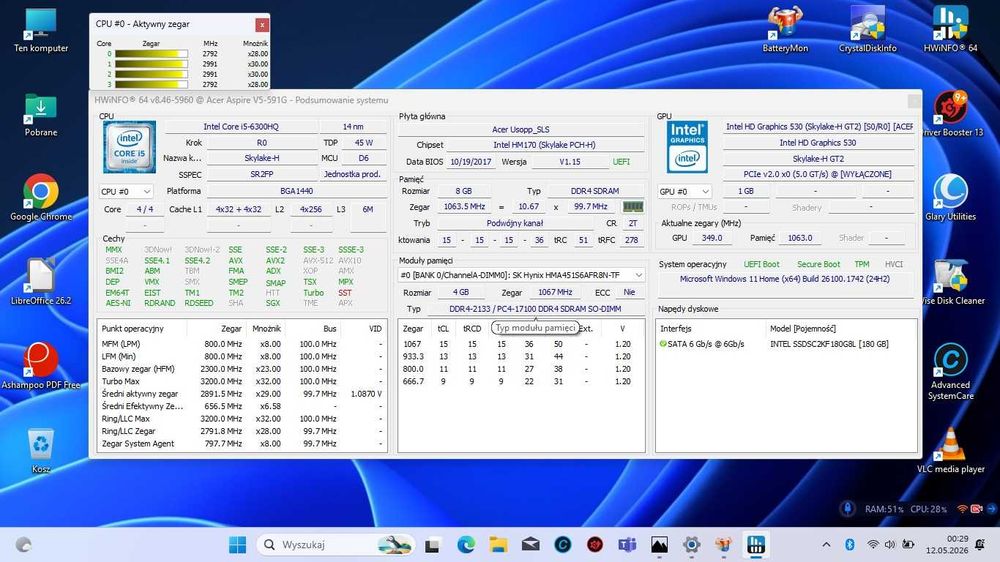Open the Kosz recycle bin
Viewport: 1000px width, 562px height.
click(41, 450)
